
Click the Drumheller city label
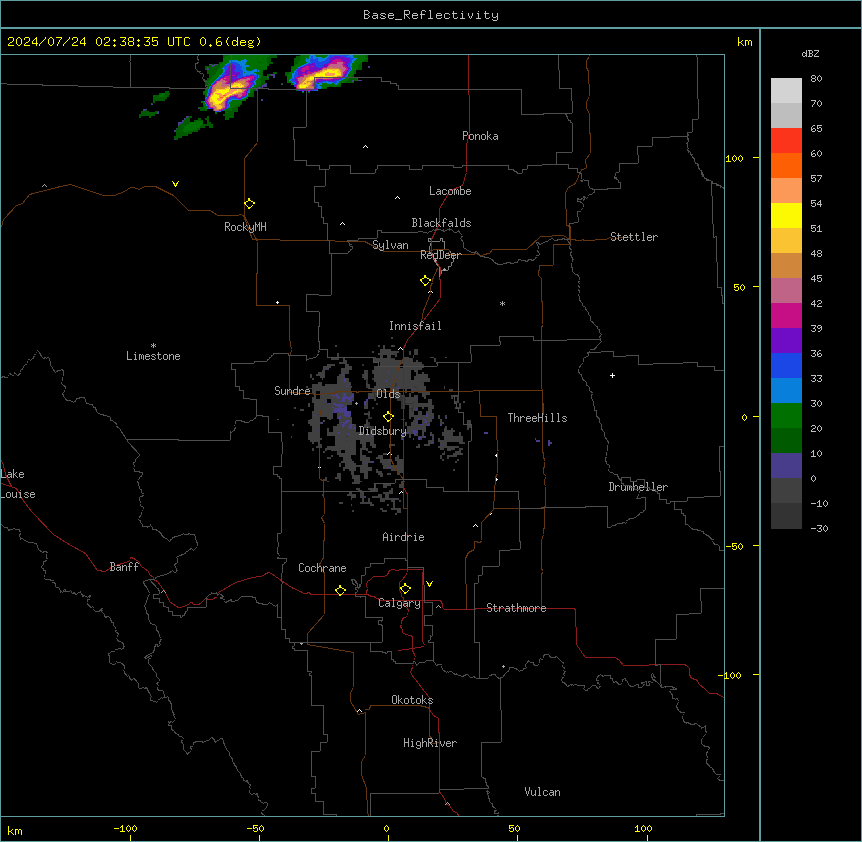coord(638,487)
